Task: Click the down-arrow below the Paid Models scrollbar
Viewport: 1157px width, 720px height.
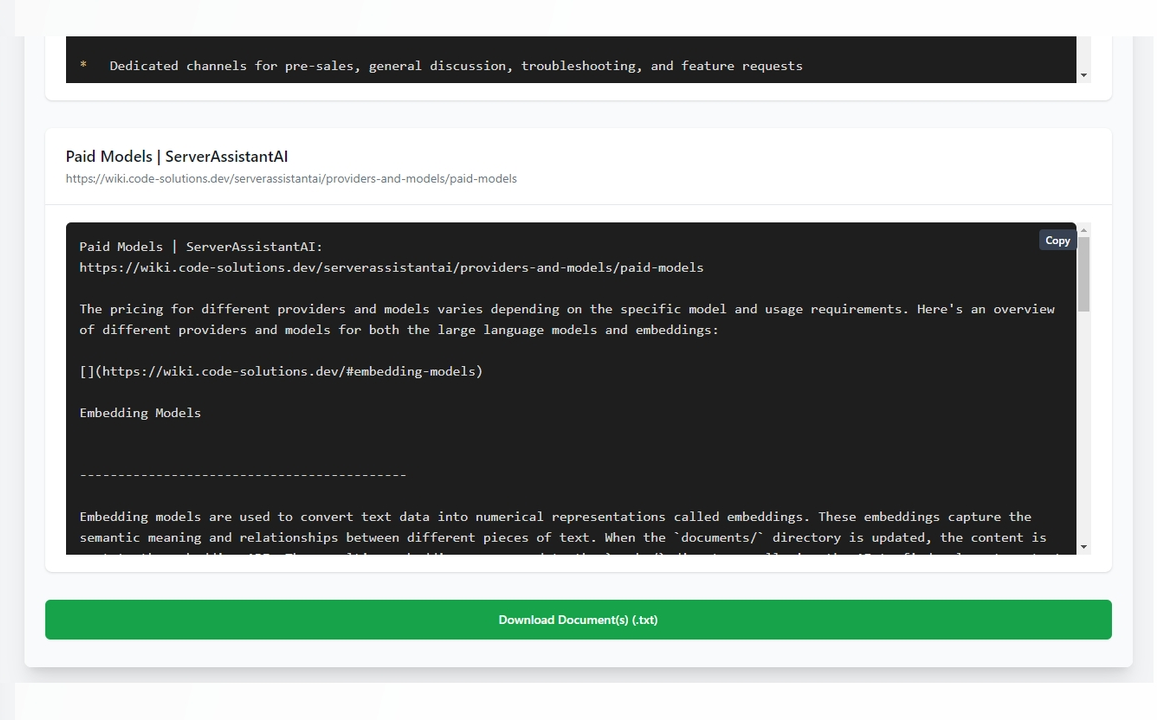Action: [1082, 544]
